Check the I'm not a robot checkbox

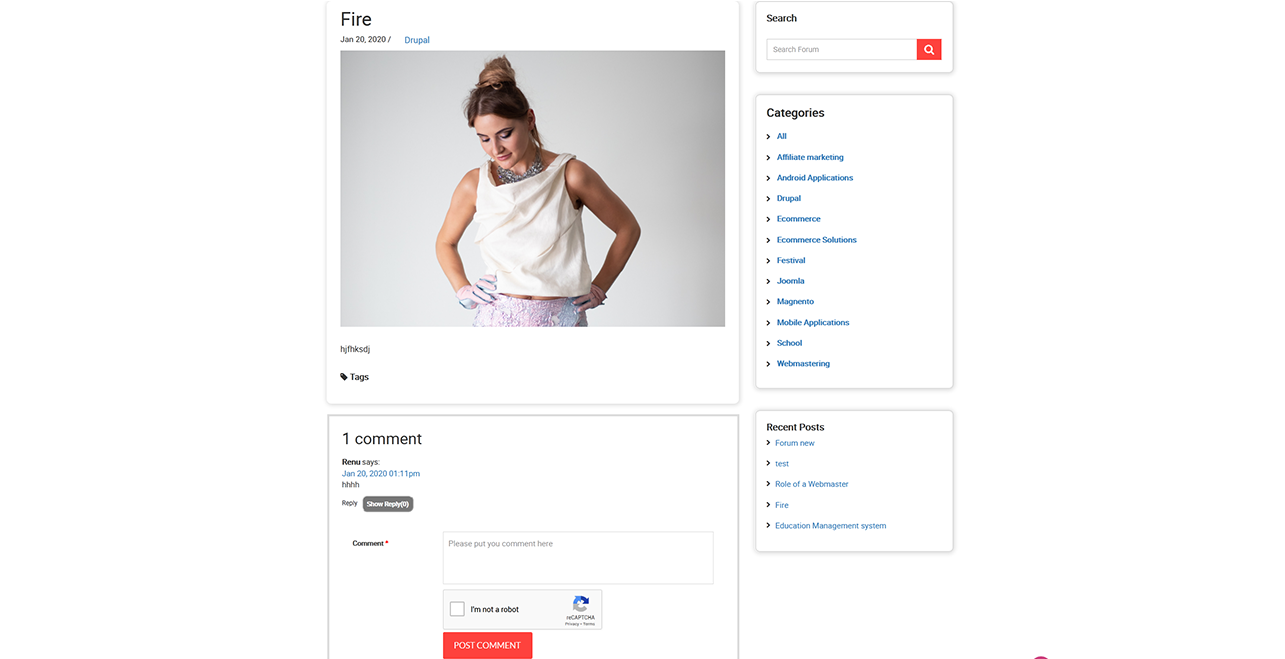click(x=457, y=609)
